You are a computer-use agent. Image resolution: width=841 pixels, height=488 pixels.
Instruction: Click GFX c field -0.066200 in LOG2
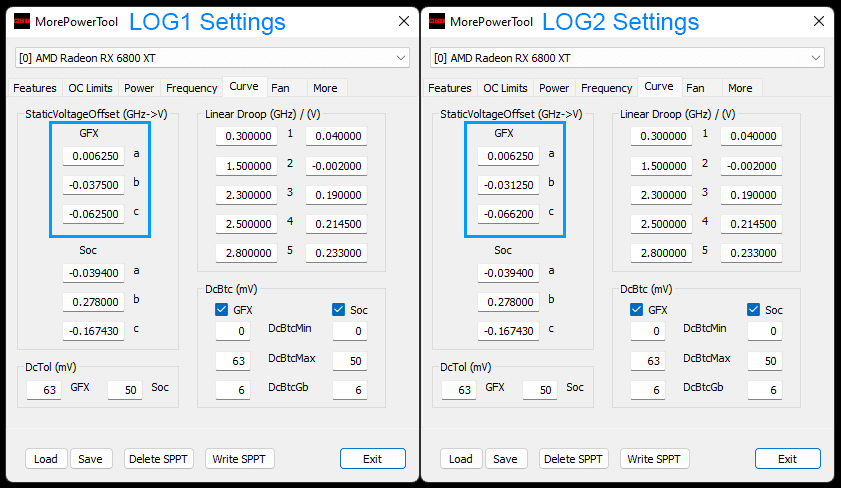(509, 214)
